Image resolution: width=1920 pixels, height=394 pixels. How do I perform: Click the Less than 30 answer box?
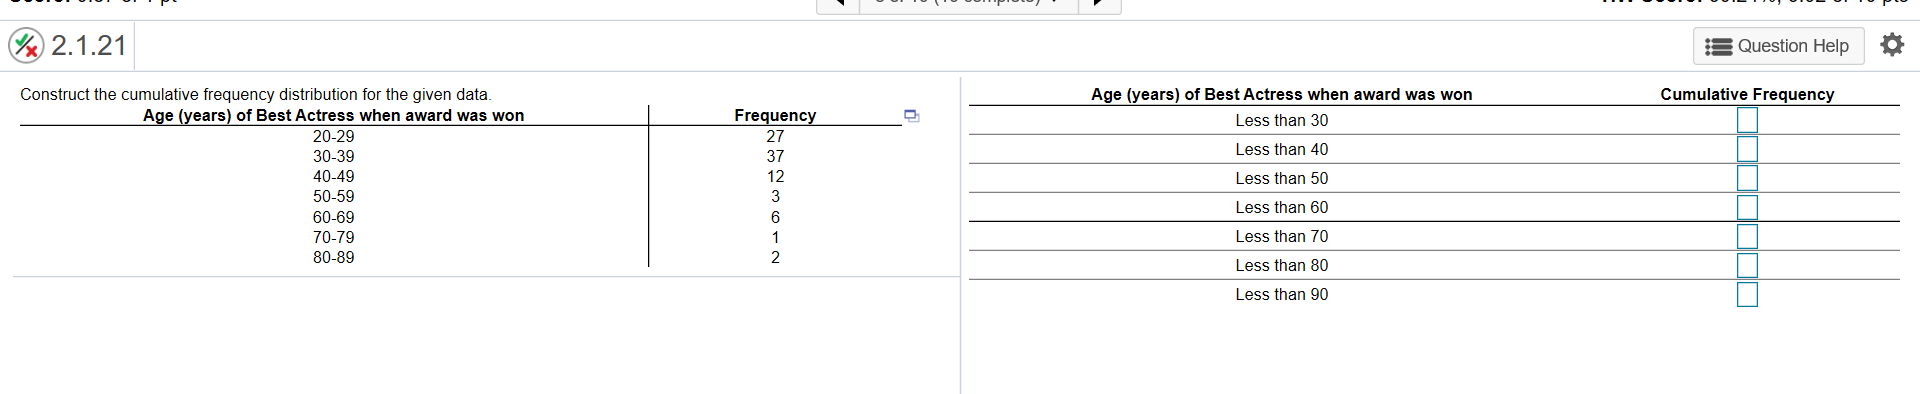point(1747,120)
